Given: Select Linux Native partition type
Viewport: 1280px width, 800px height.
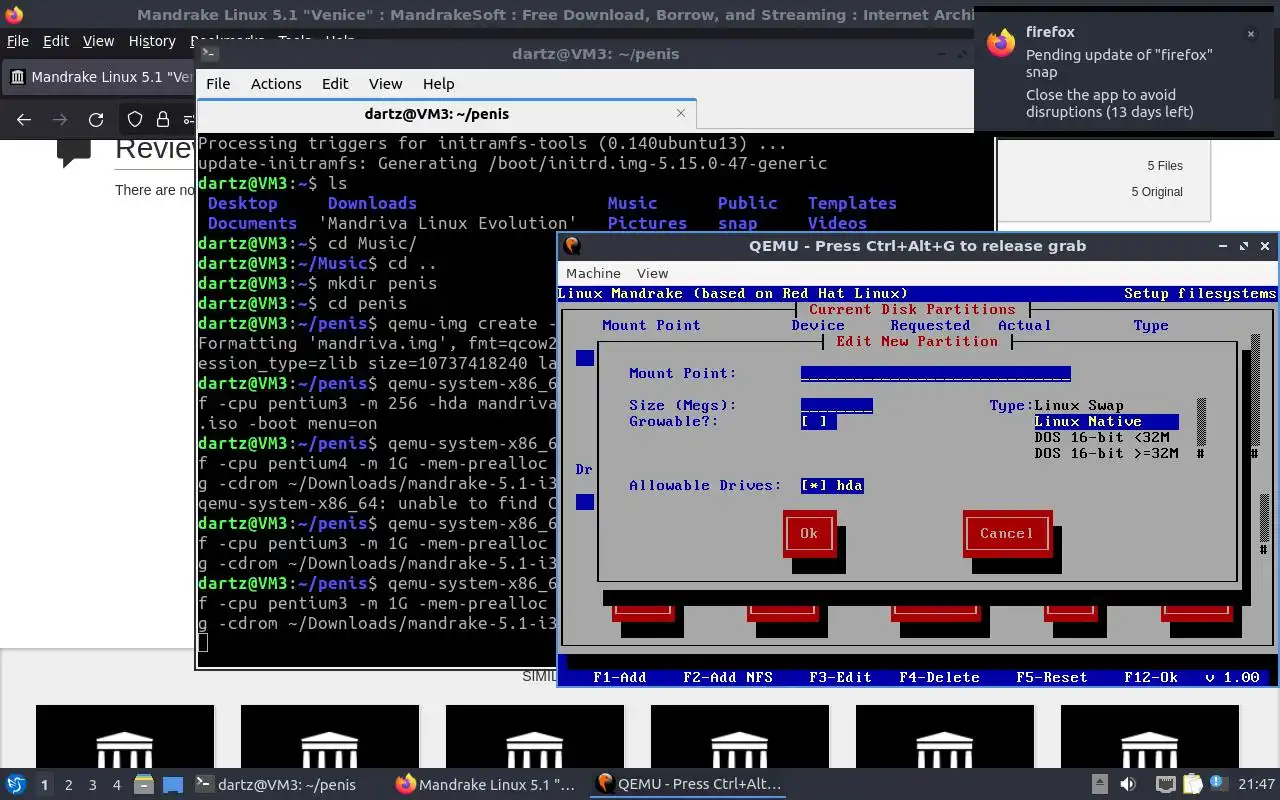Looking at the screenshot, I should pyautogui.click(x=1106, y=421).
